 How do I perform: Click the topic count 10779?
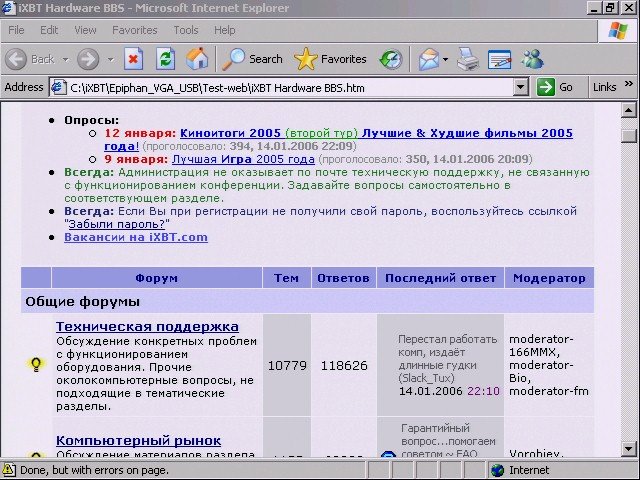[287, 365]
